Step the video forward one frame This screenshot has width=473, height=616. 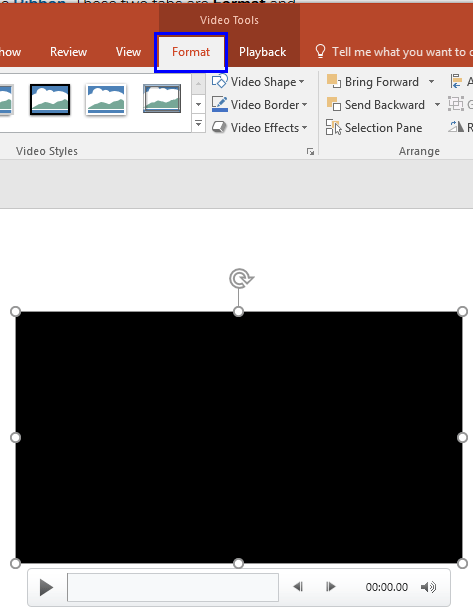(x=330, y=587)
